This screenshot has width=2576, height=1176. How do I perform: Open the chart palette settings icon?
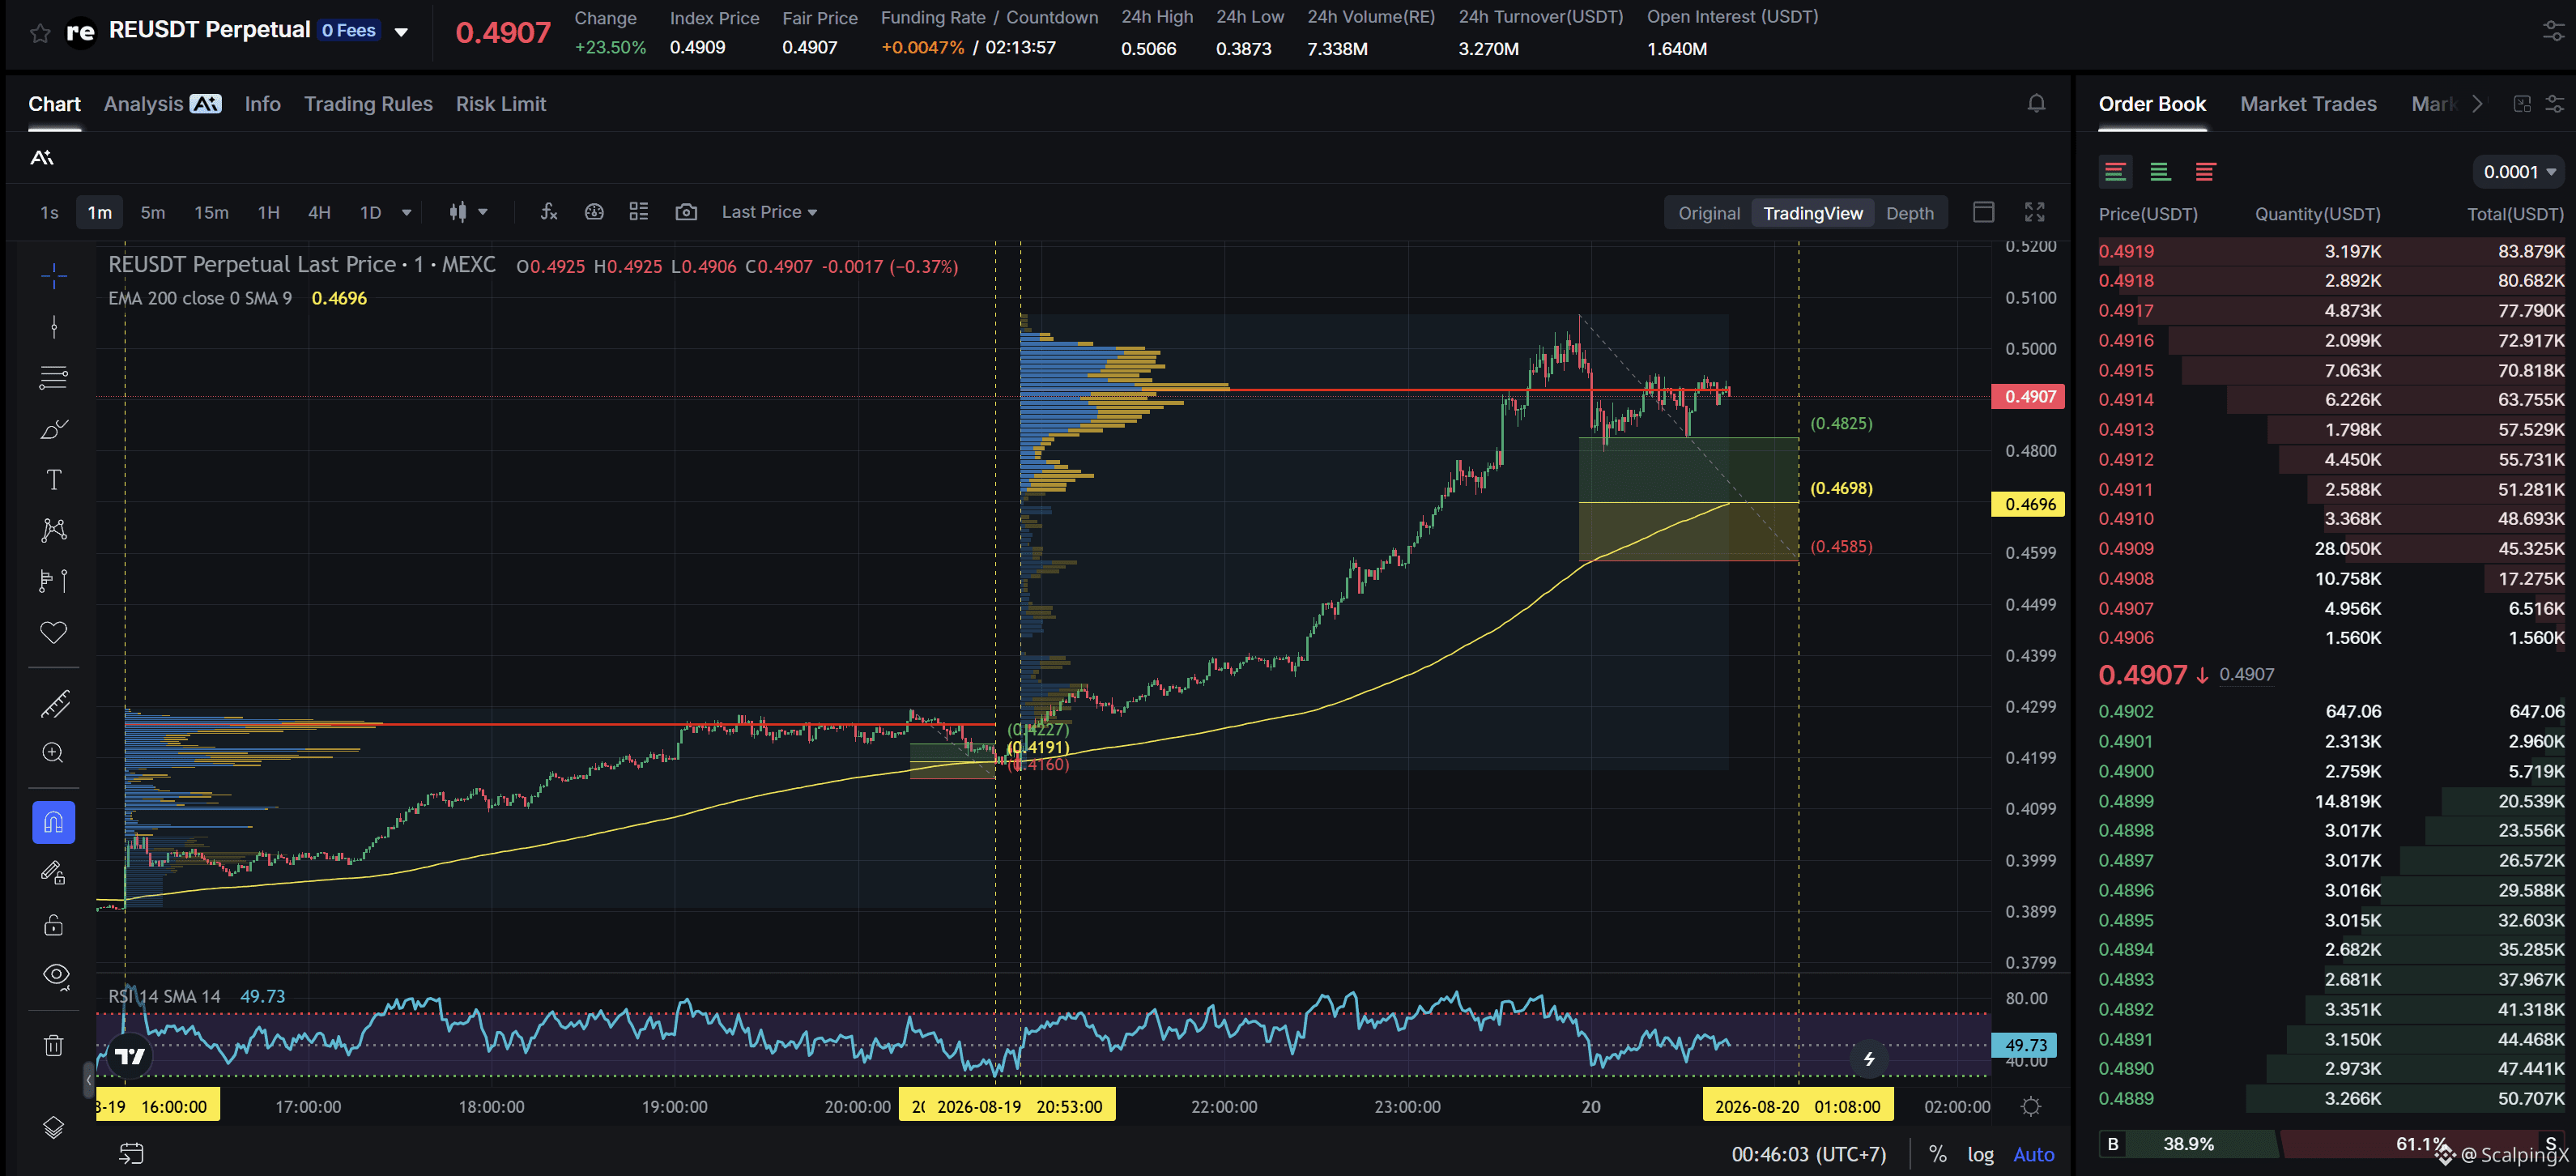click(594, 211)
